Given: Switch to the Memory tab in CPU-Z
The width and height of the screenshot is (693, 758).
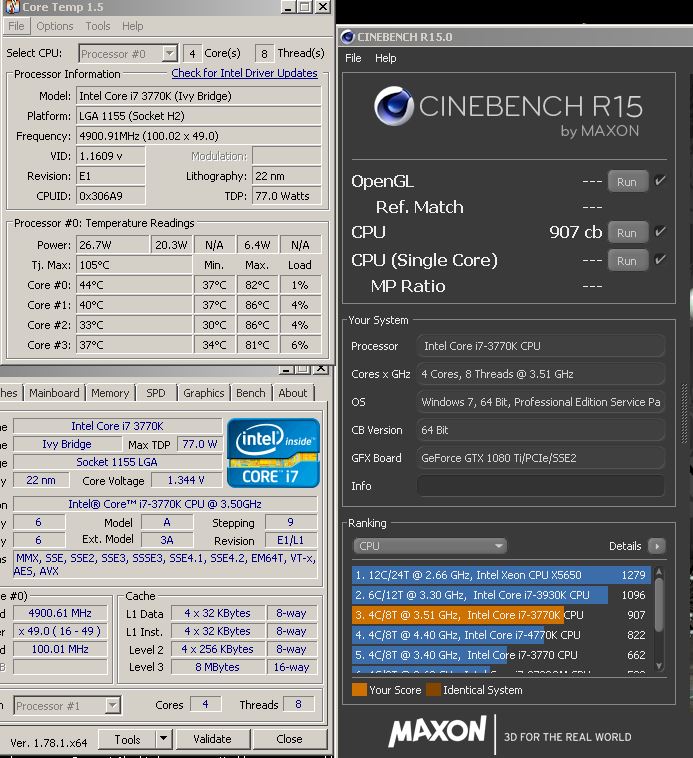Looking at the screenshot, I should pyautogui.click(x=110, y=393).
